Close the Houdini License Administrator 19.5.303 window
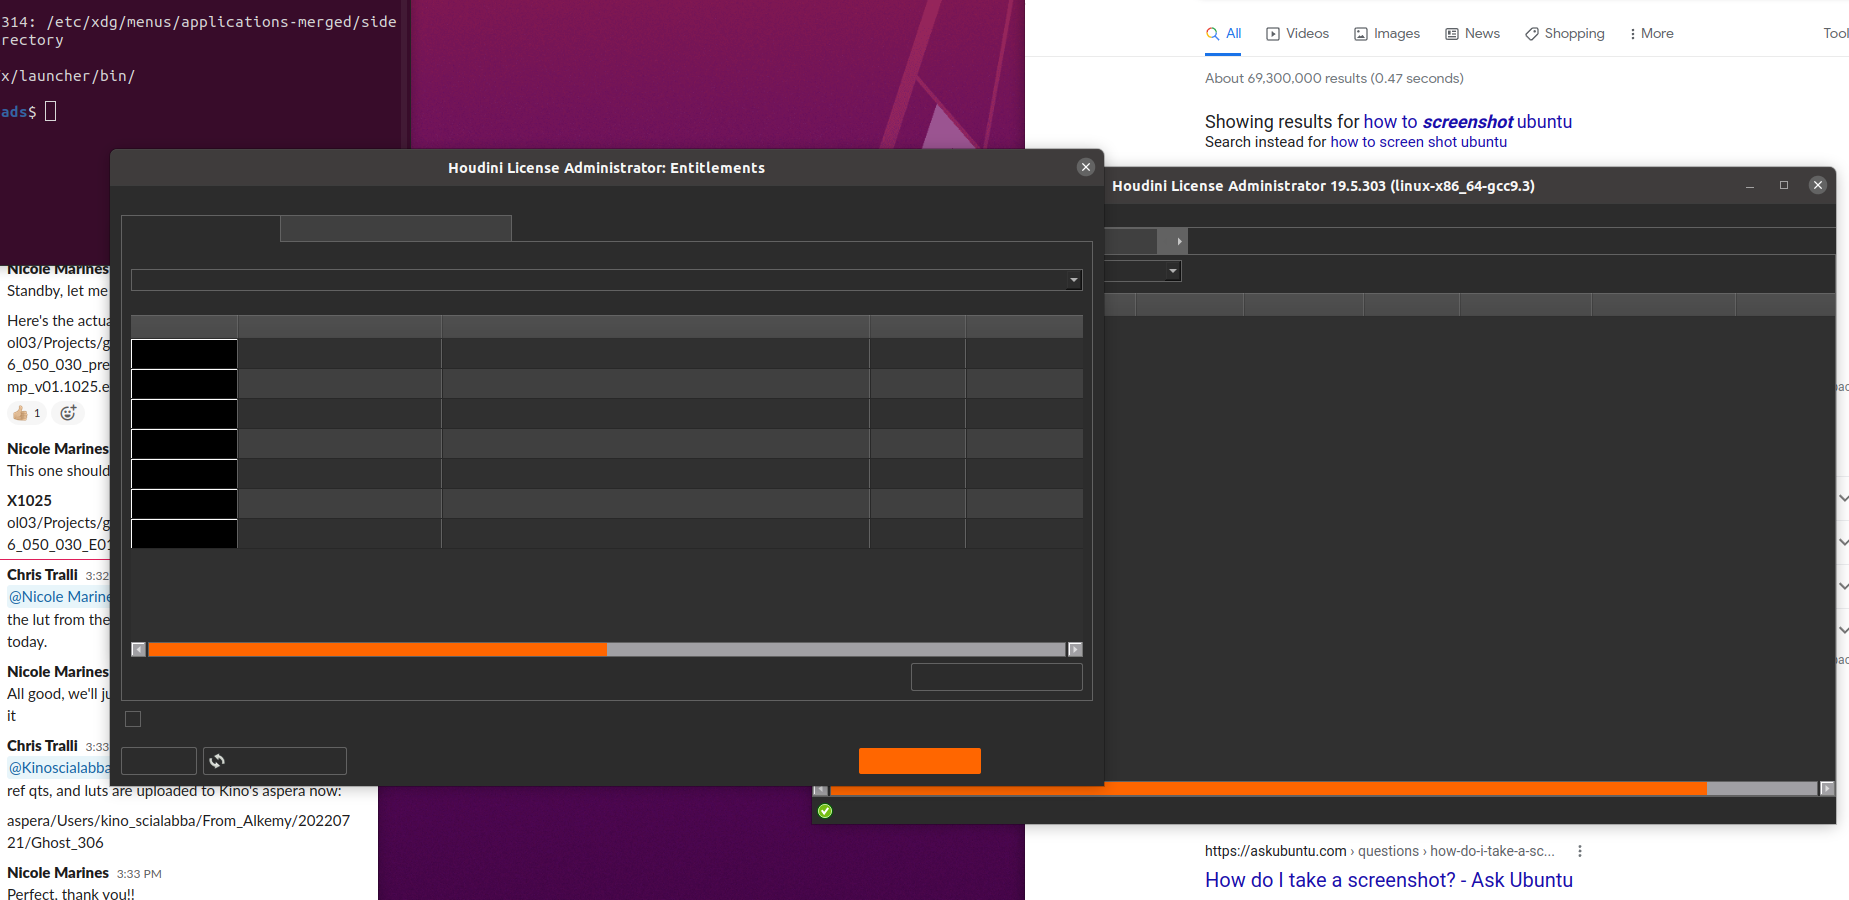 click(x=1818, y=185)
